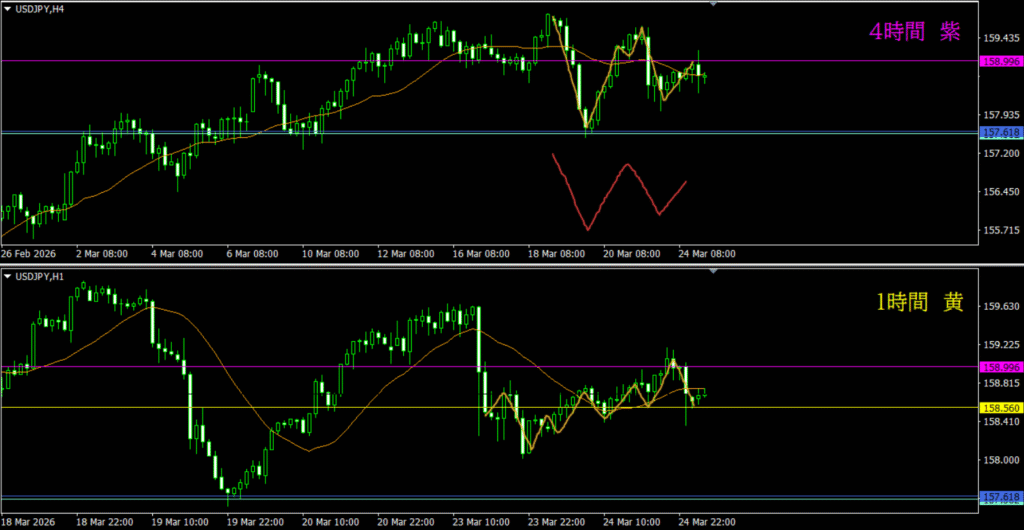The width and height of the screenshot is (1024, 530).
Task: Click the 159.630 level on H1 price scale
Action: pyautogui.click(x=1001, y=307)
